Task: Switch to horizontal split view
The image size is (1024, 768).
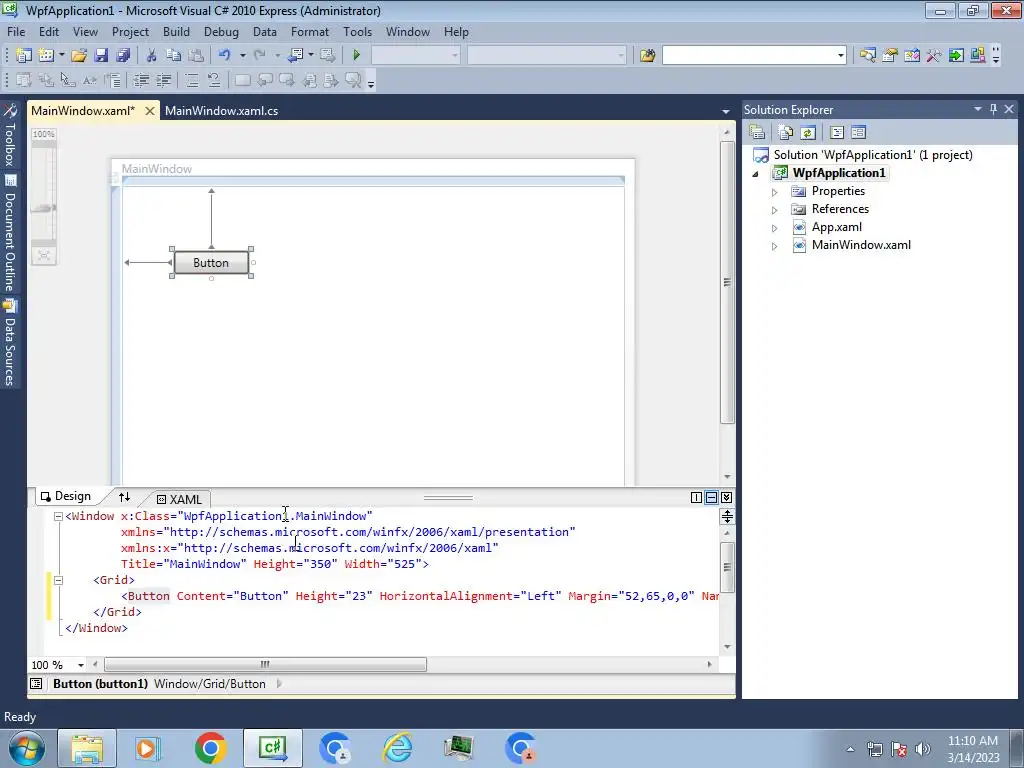Action: pos(711,498)
